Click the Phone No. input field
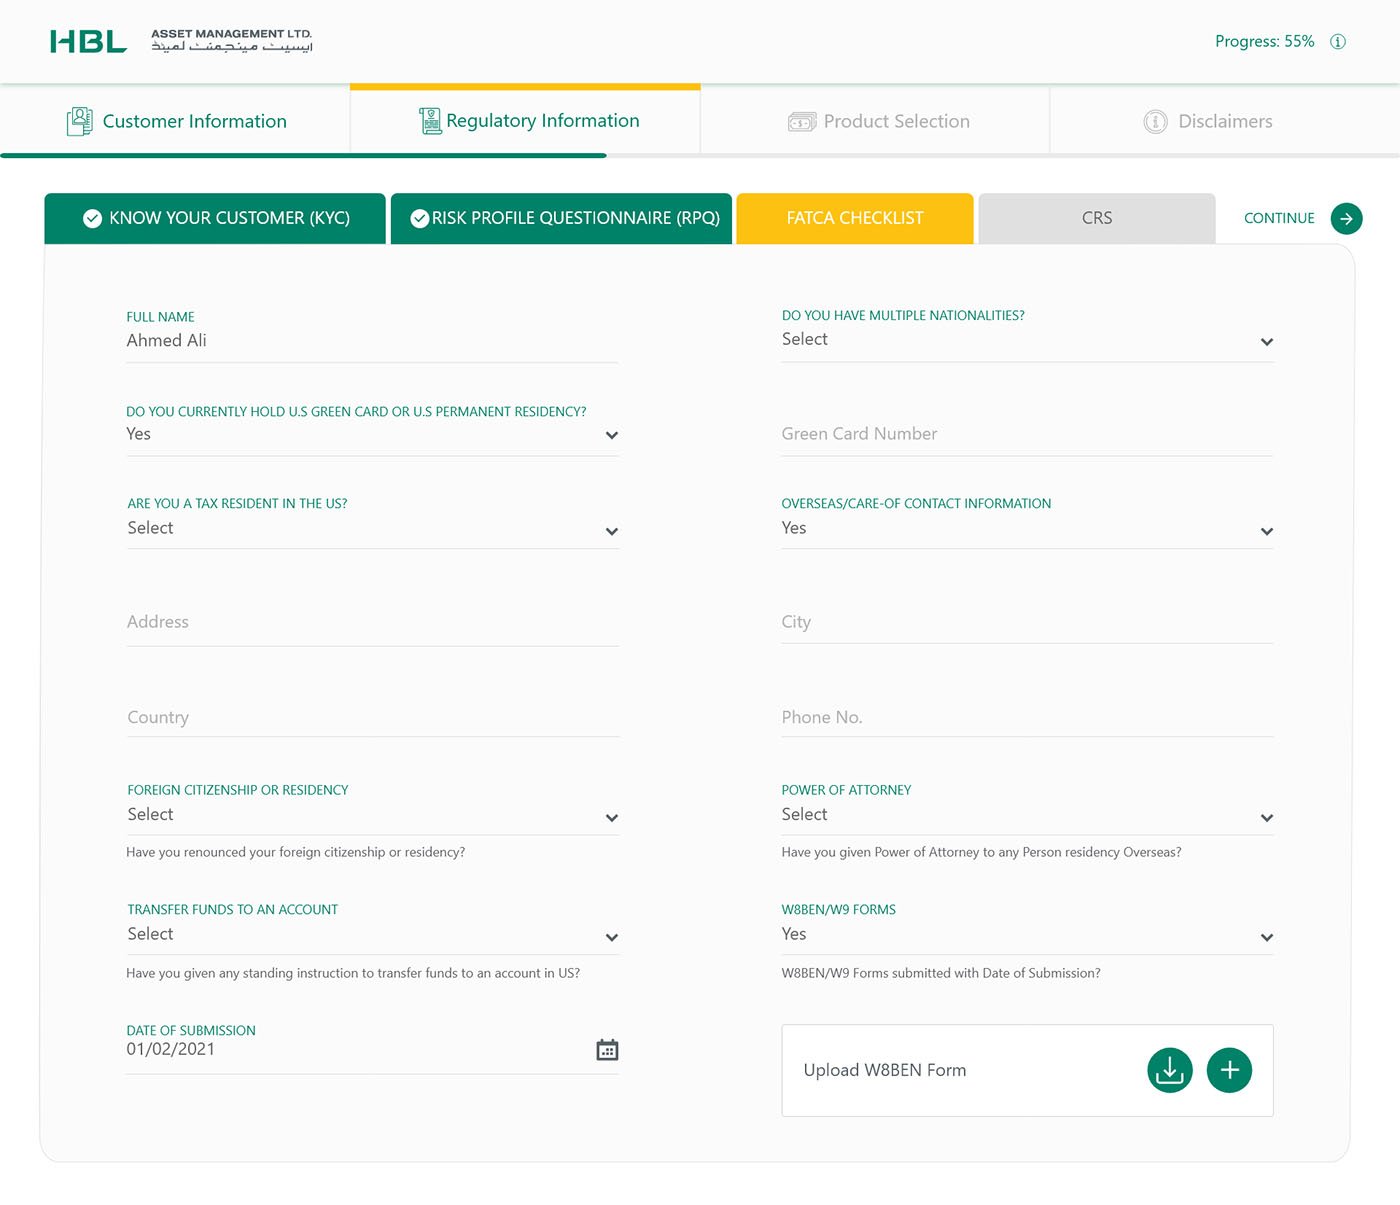The width and height of the screenshot is (1400, 1205). point(1027,717)
